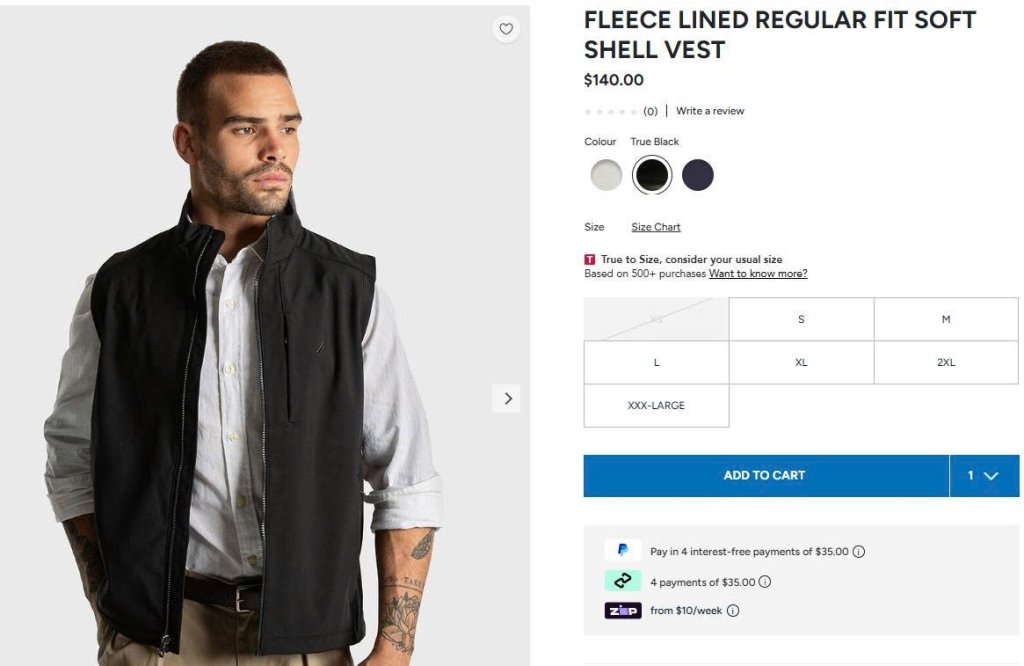Click the Zip logo icon

(x=622, y=610)
